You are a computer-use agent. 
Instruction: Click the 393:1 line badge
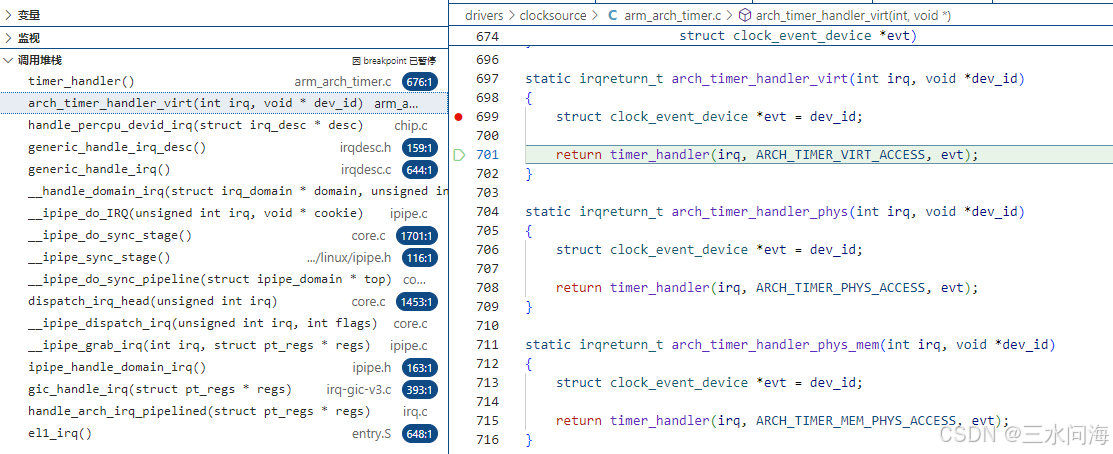point(420,390)
